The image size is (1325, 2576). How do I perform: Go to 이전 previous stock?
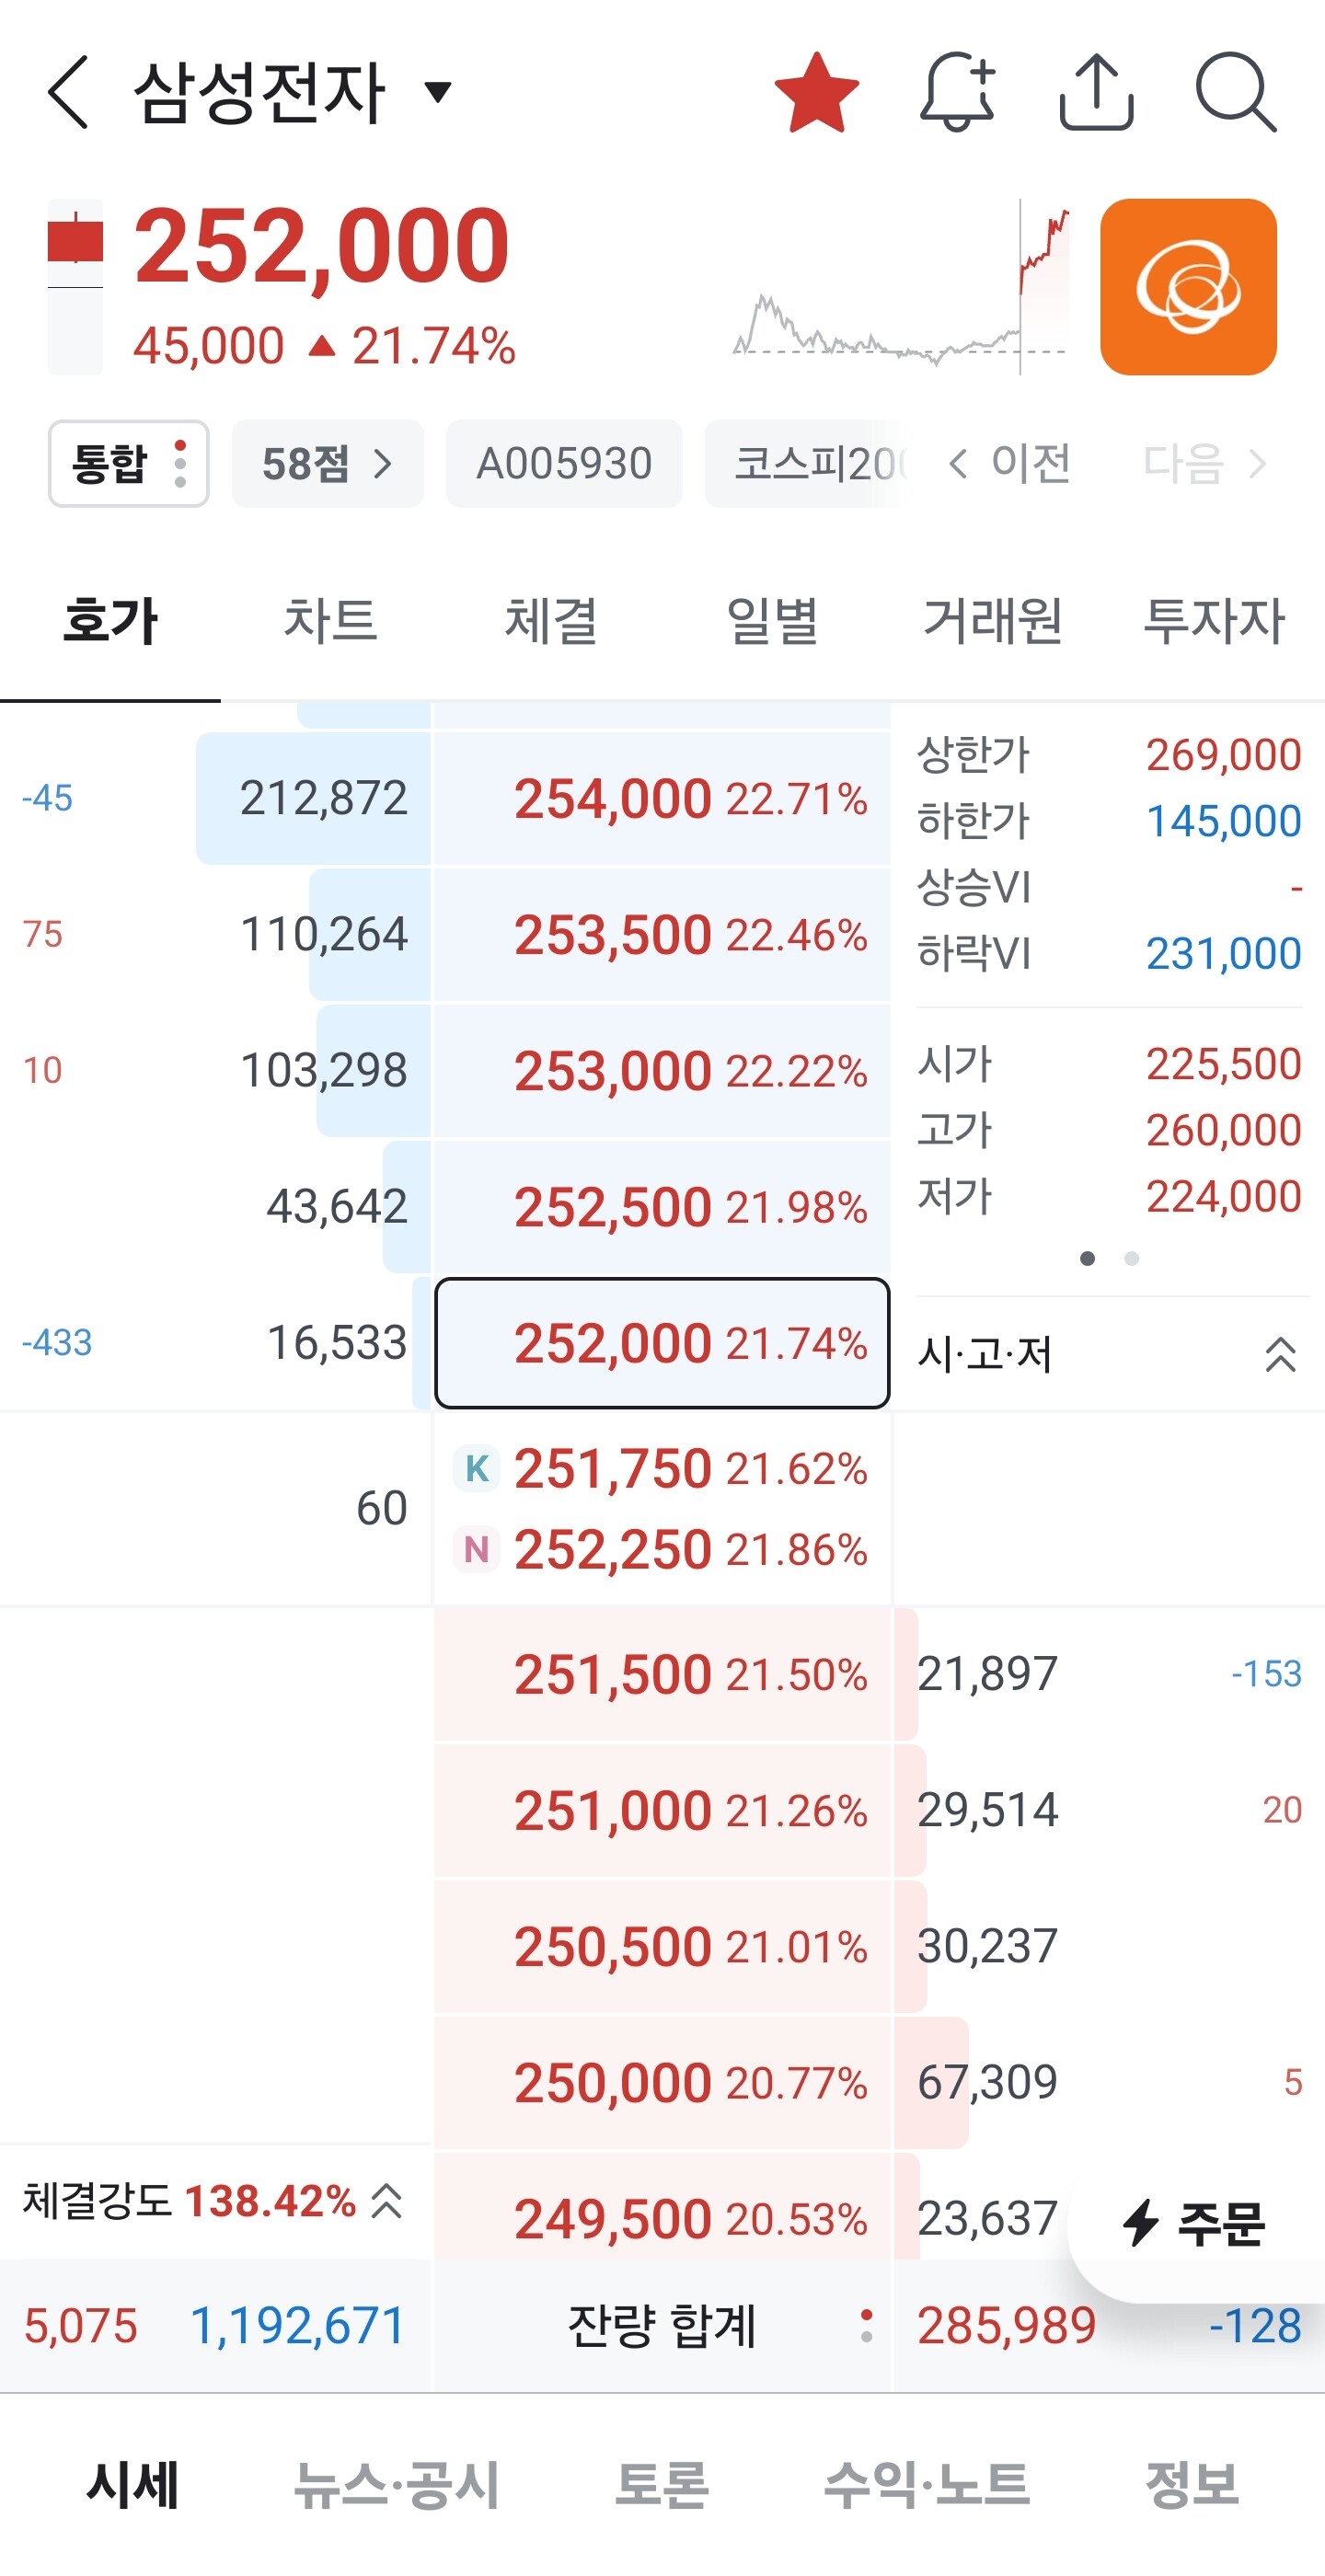pyautogui.click(x=1010, y=464)
